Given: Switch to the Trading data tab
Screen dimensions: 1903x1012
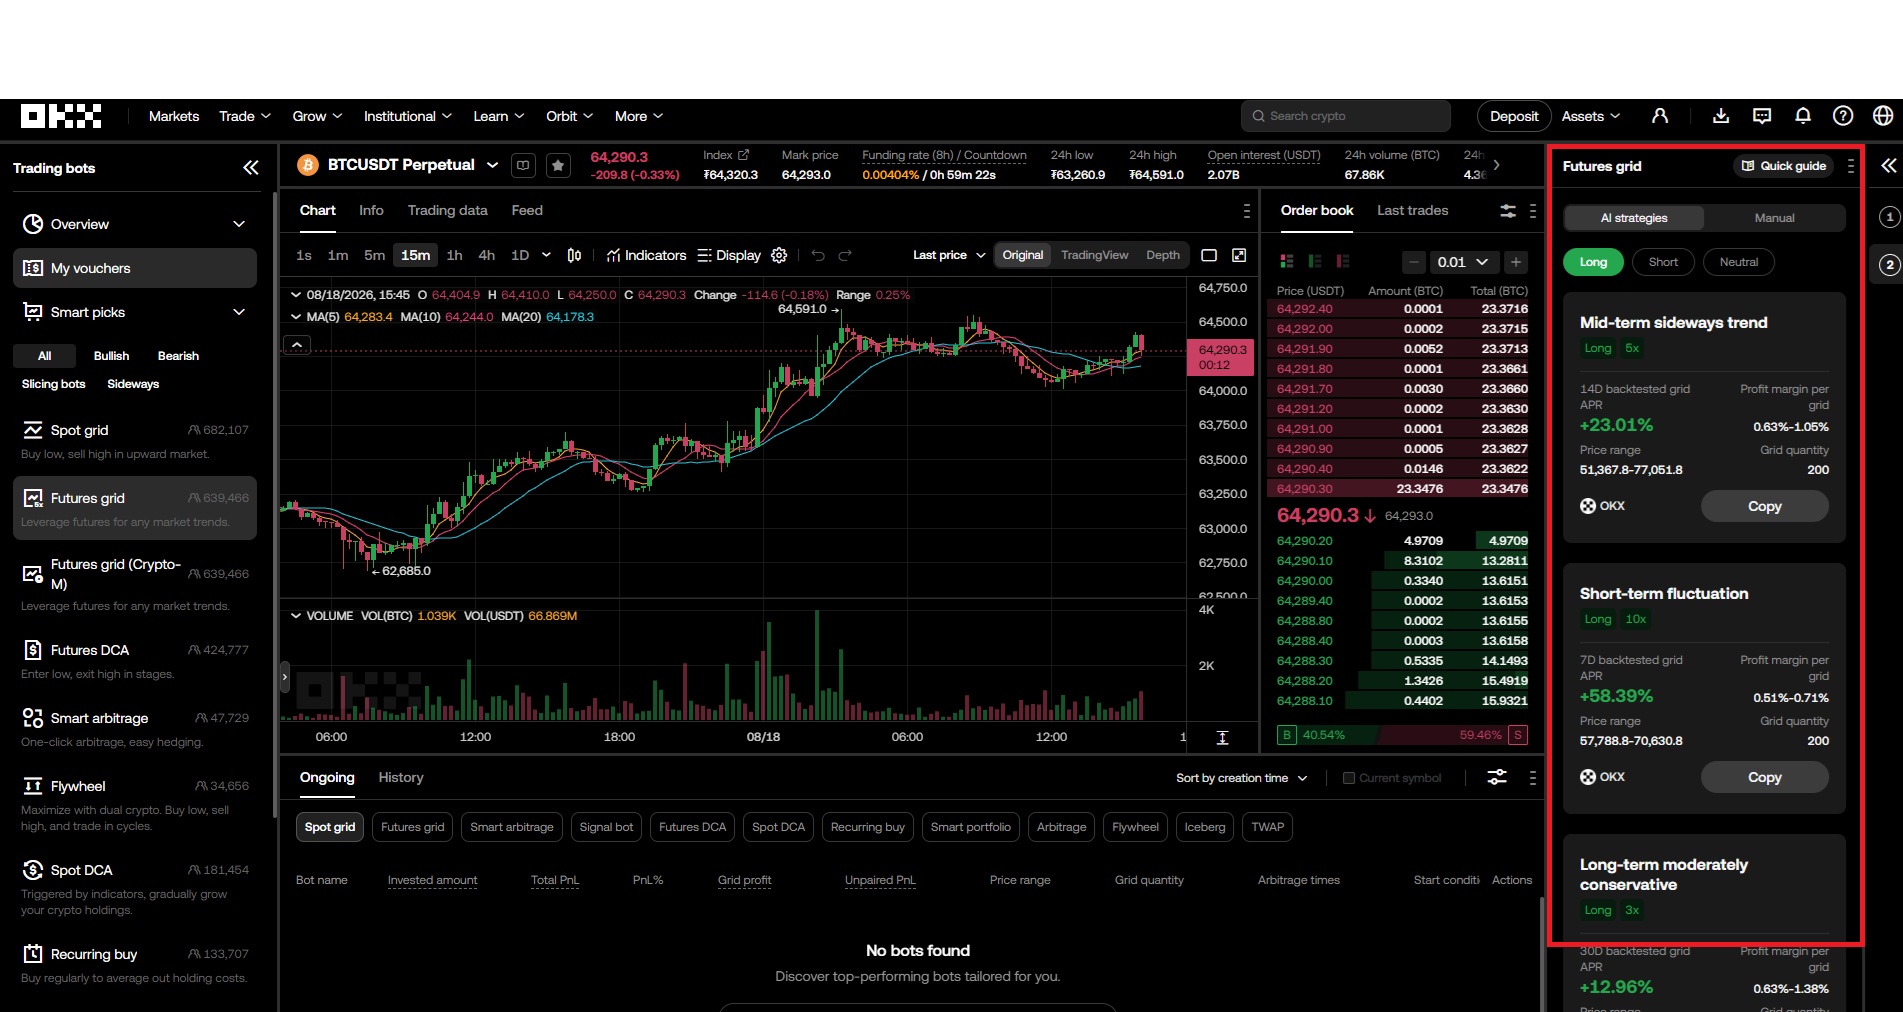Looking at the screenshot, I should pos(447,210).
